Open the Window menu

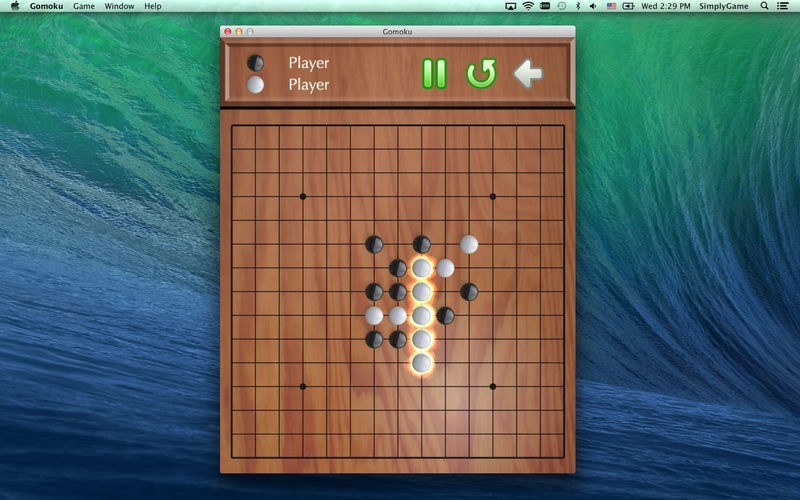[119, 6]
